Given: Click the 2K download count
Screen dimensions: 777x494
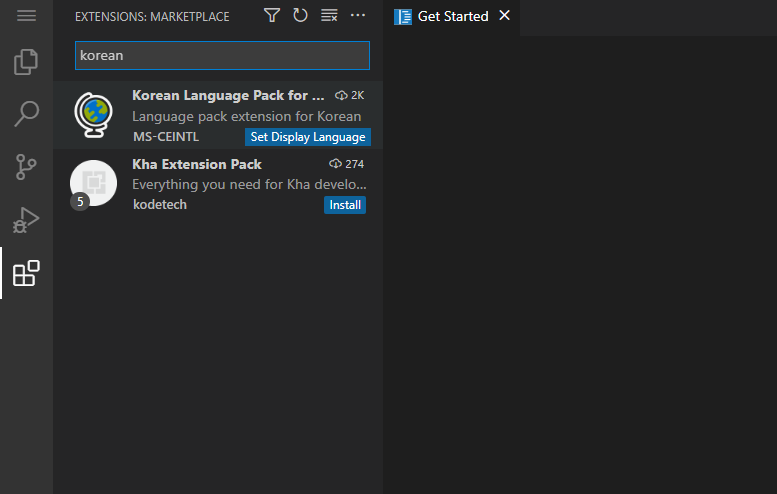Looking at the screenshot, I should click(350, 95).
